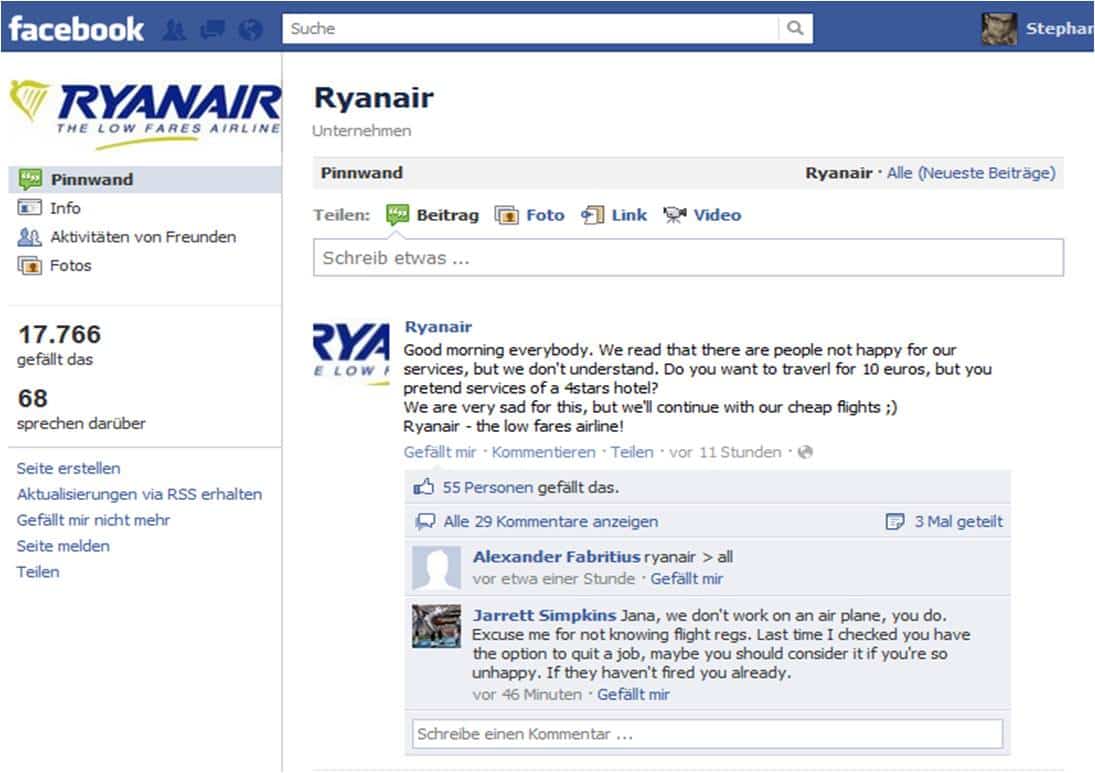Select the Foto share icon

[x=507, y=215]
